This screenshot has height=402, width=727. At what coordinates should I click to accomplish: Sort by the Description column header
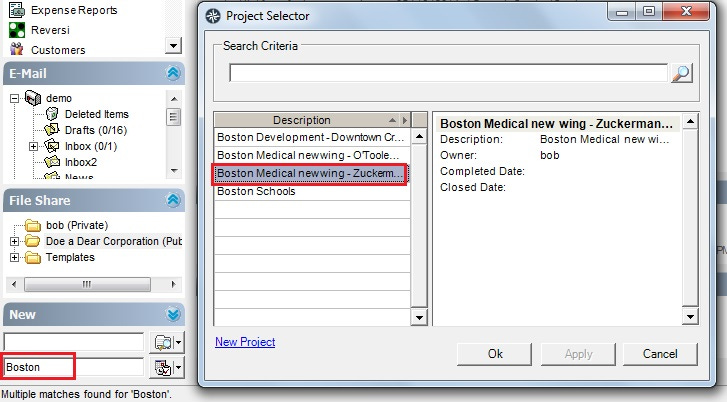point(302,120)
